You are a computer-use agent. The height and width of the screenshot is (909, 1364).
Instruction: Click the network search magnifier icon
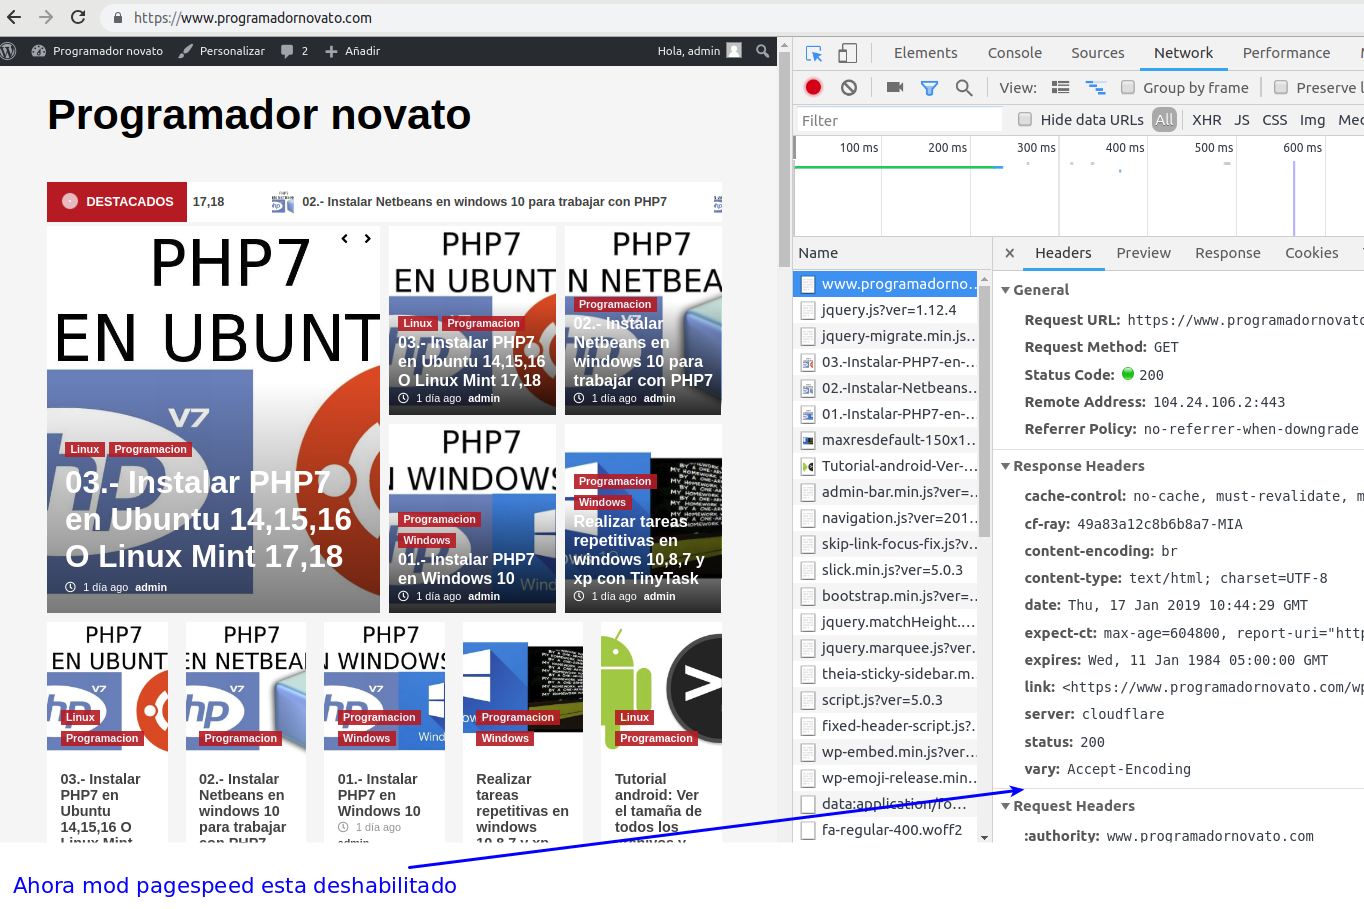[x=964, y=88]
